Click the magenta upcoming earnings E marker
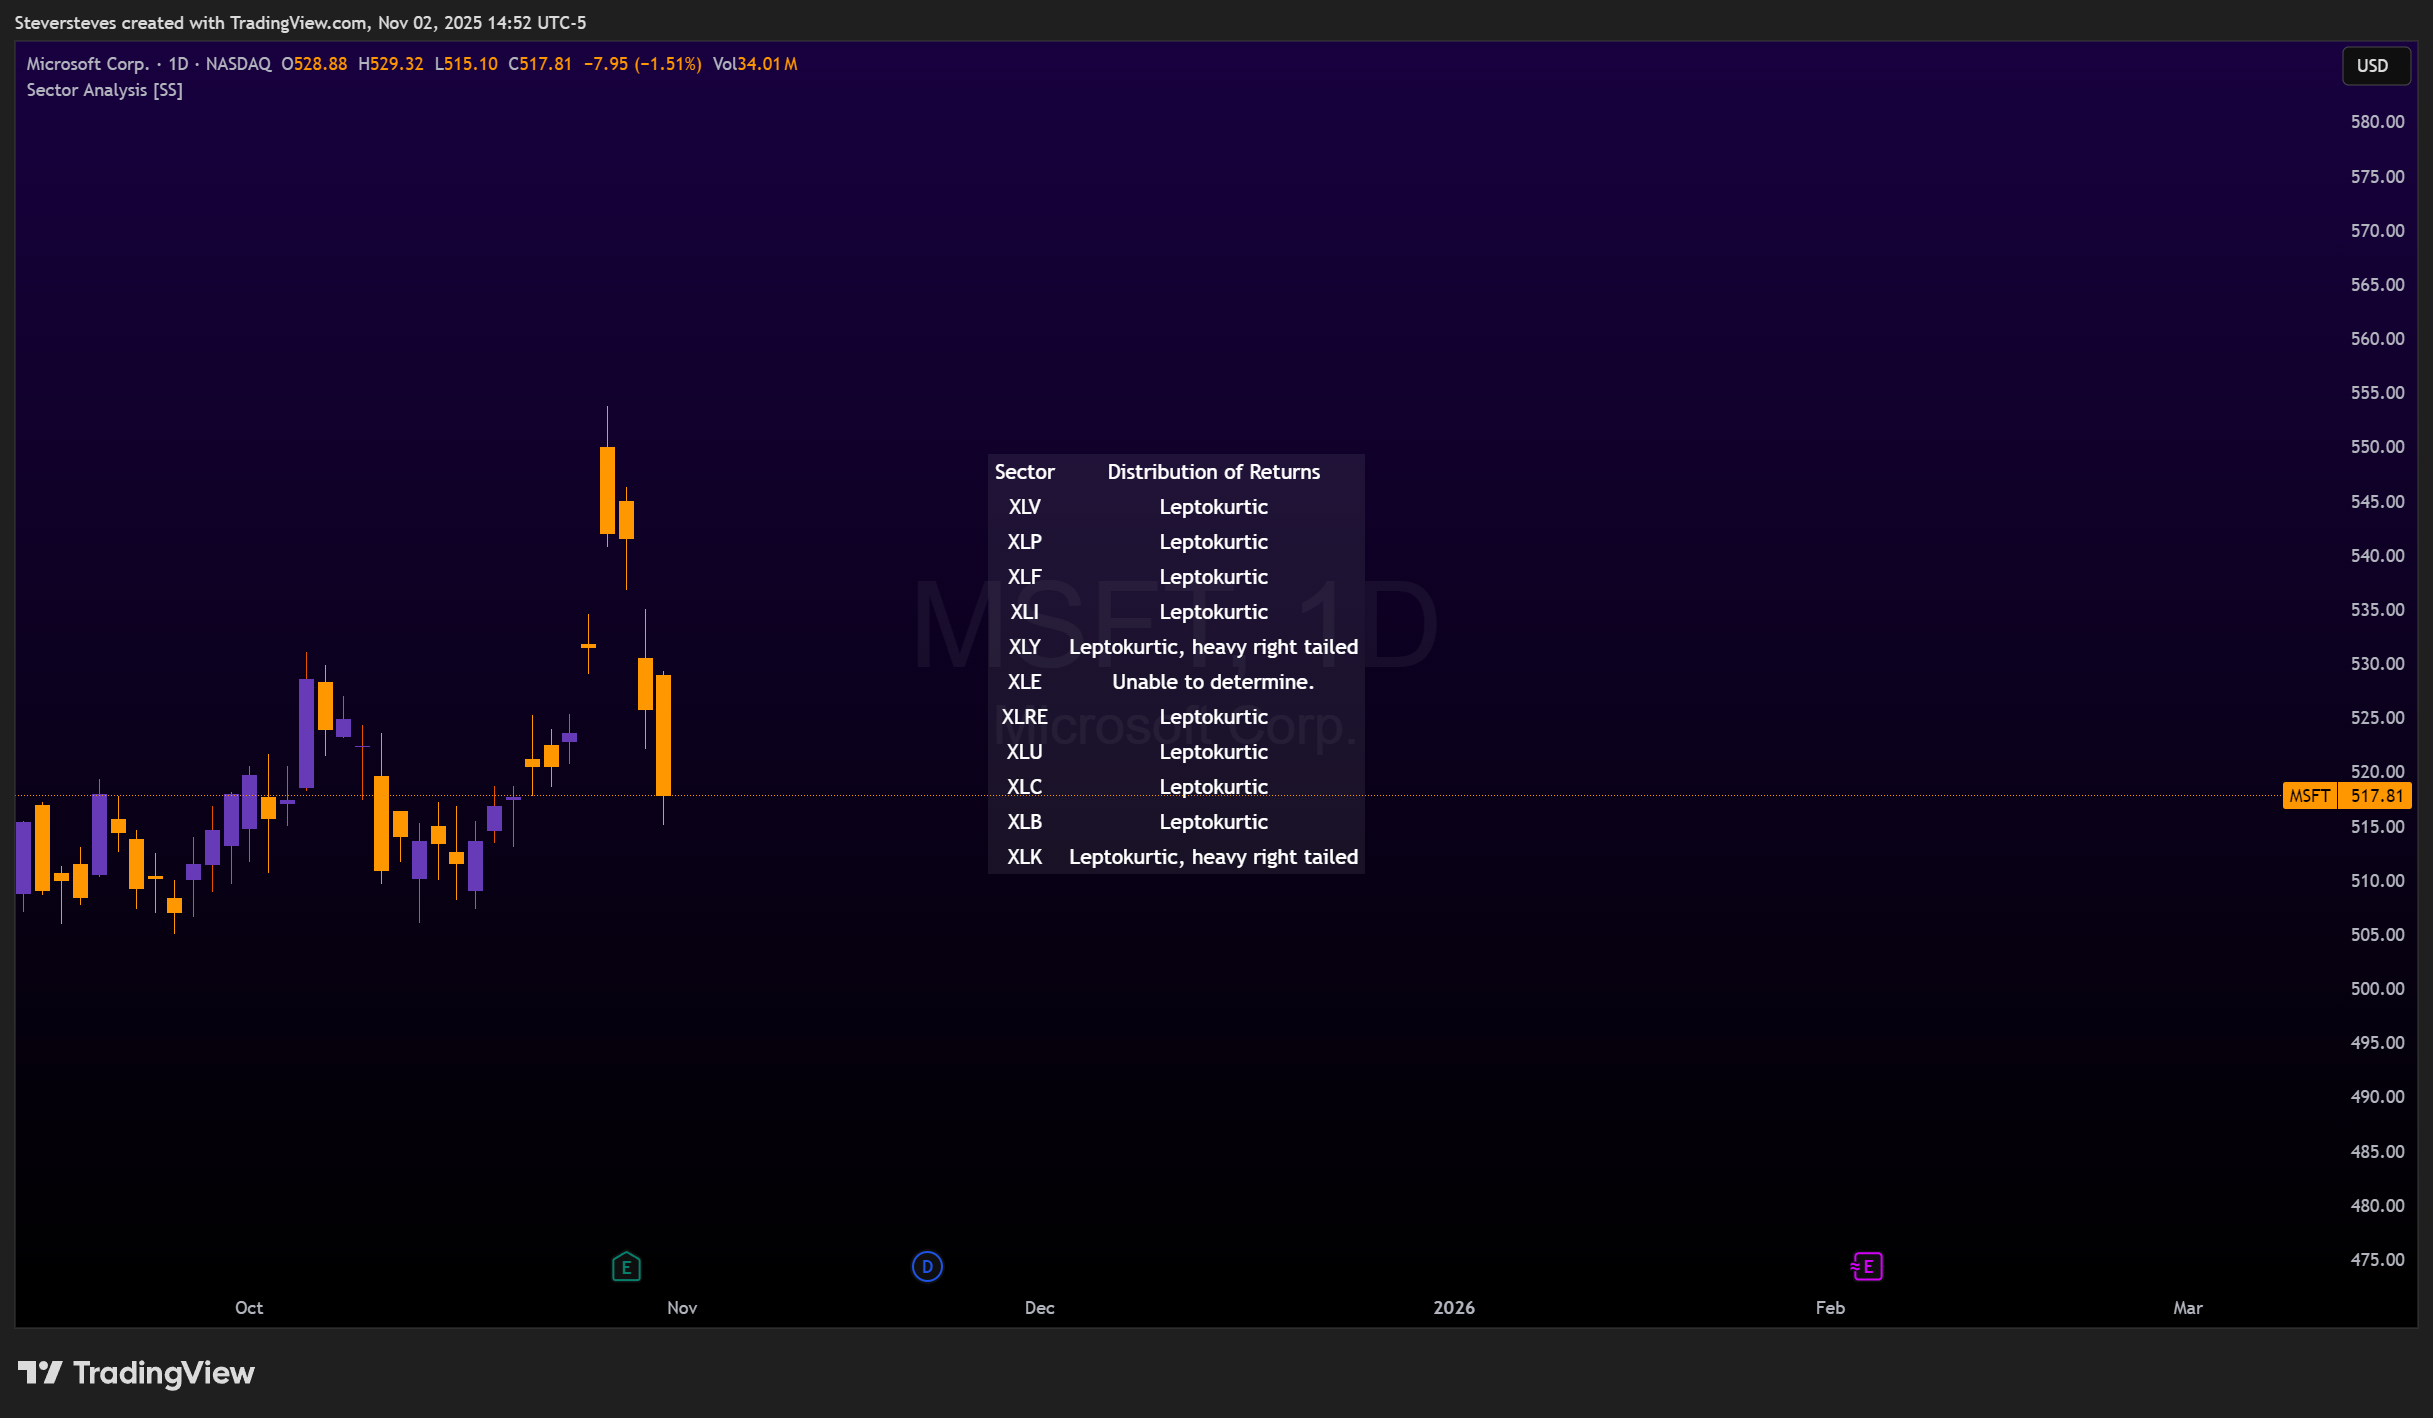Image resolution: width=2433 pixels, height=1418 pixels. pos(1867,1267)
